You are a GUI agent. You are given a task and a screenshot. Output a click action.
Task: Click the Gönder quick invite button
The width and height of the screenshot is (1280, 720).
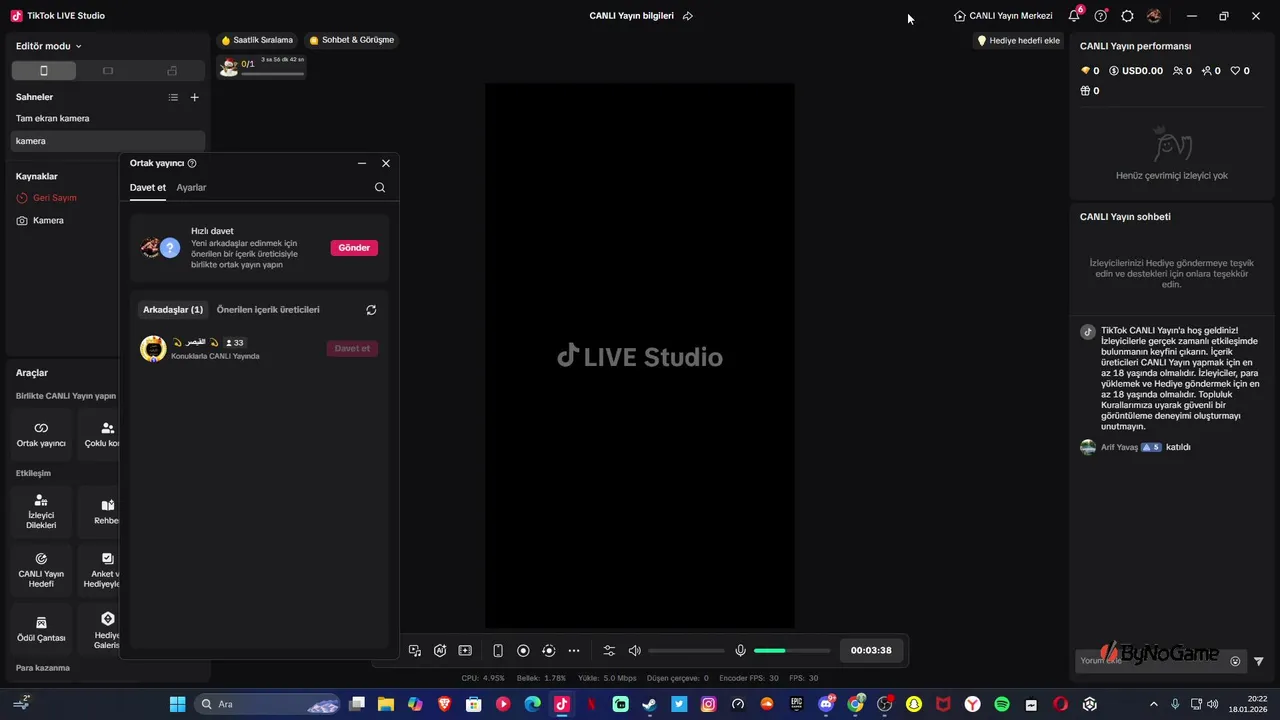click(x=354, y=247)
